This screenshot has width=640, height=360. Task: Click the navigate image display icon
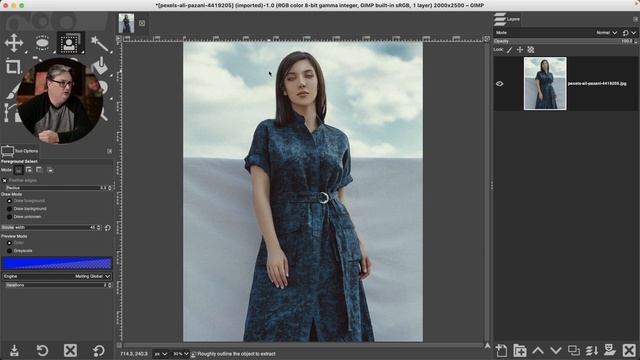487,346
